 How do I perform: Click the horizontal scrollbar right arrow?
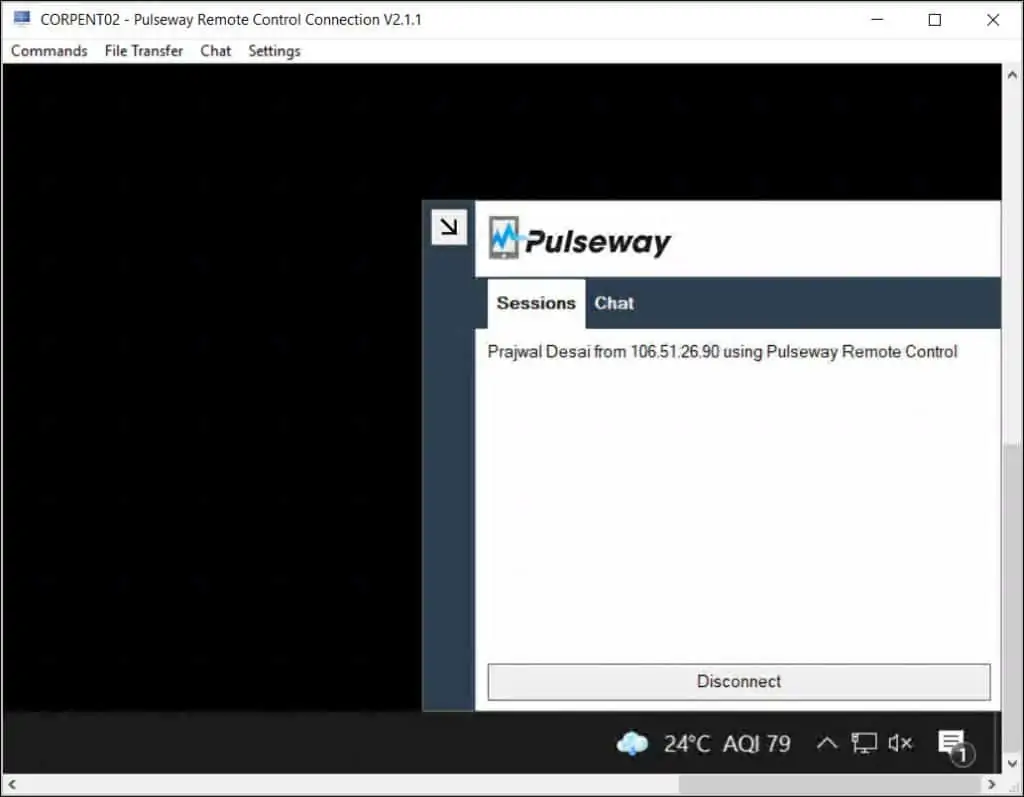tap(991, 785)
